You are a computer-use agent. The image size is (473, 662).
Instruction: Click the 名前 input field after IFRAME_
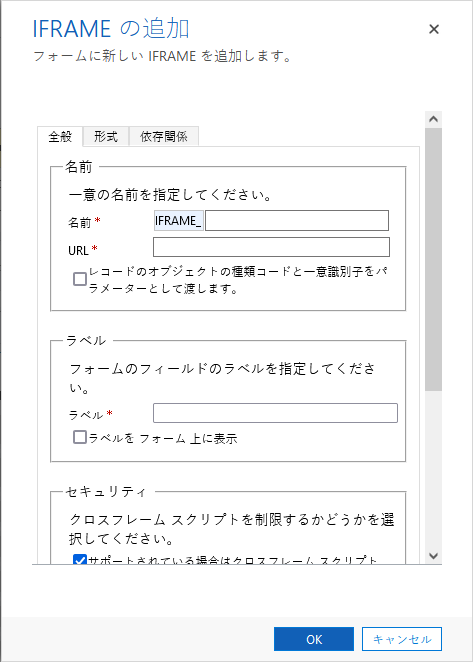point(297,221)
